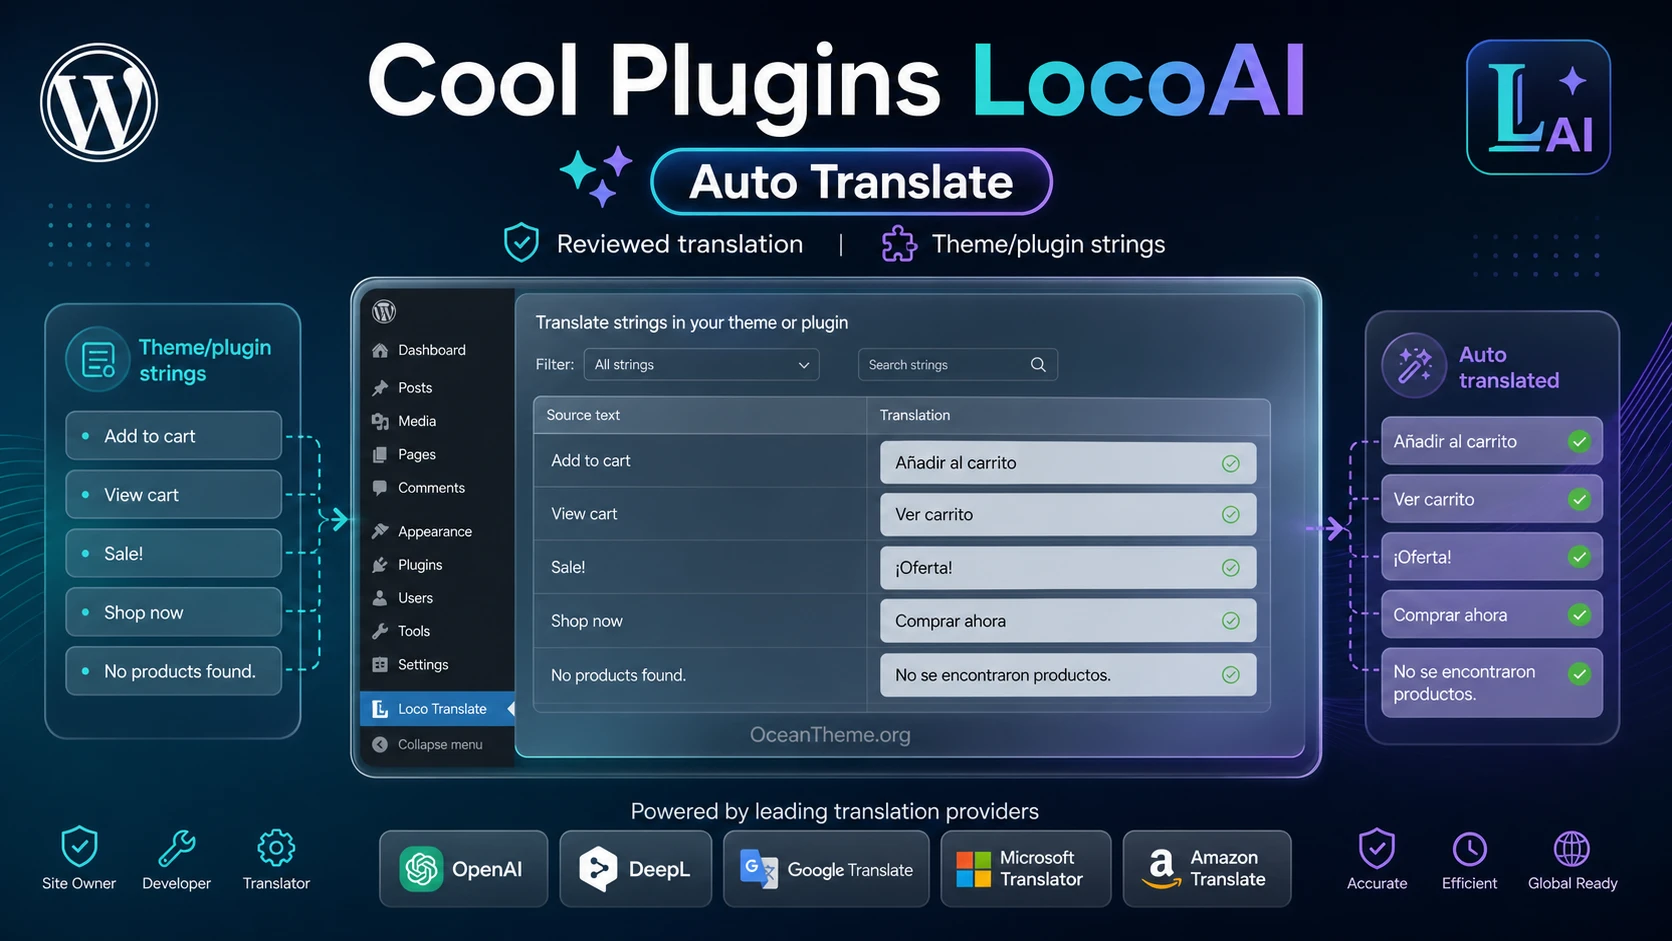The width and height of the screenshot is (1672, 941).
Task: Click the Users person icon
Action: pos(380,598)
